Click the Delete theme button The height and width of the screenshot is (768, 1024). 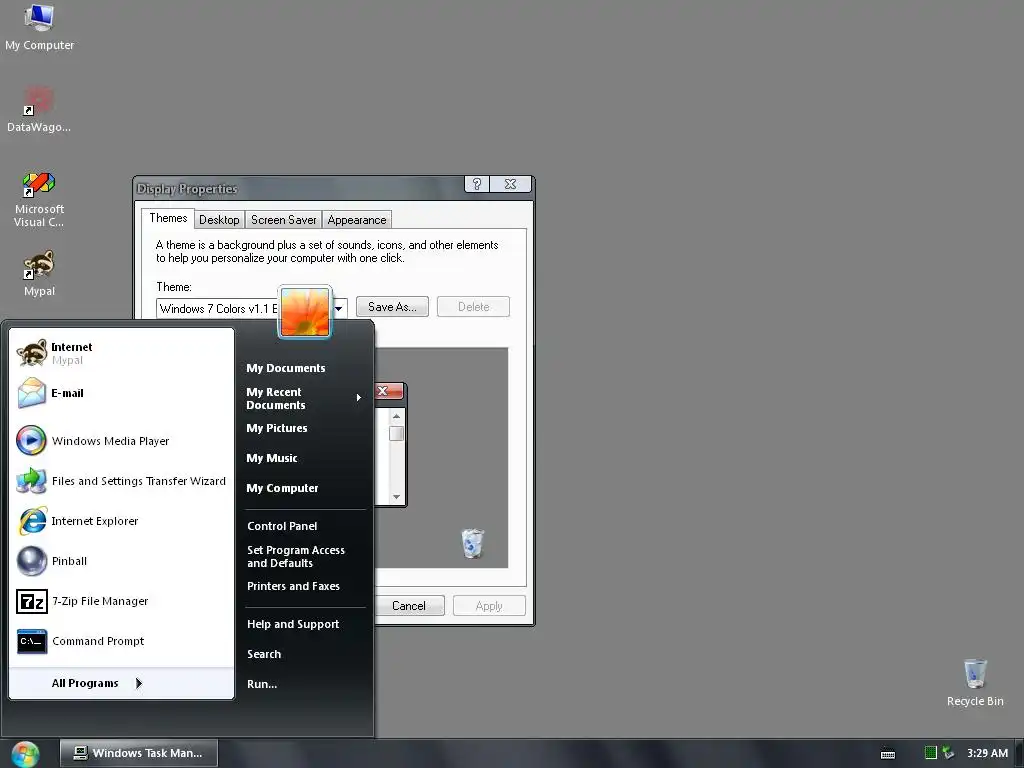[x=473, y=307]
